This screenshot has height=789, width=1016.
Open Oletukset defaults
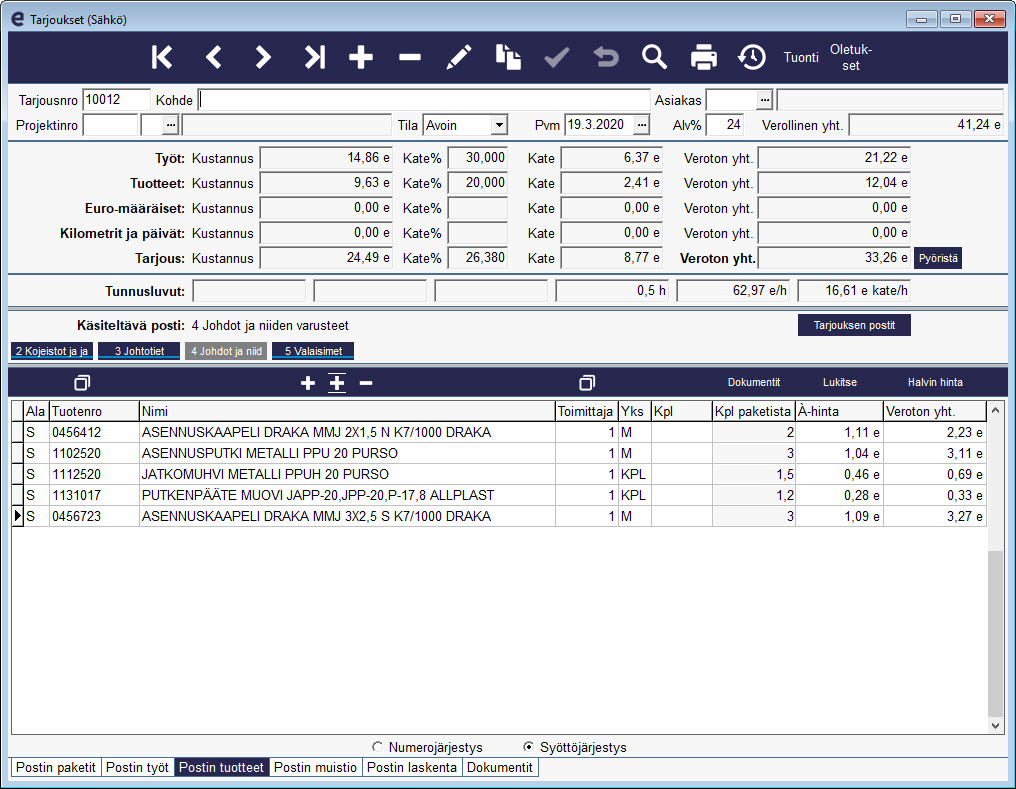(x=851, y=57)
